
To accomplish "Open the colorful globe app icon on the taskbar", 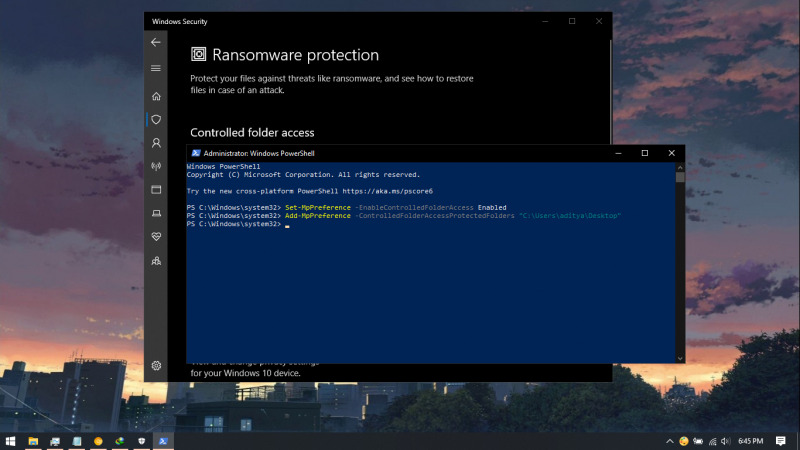I will [120, 441].
